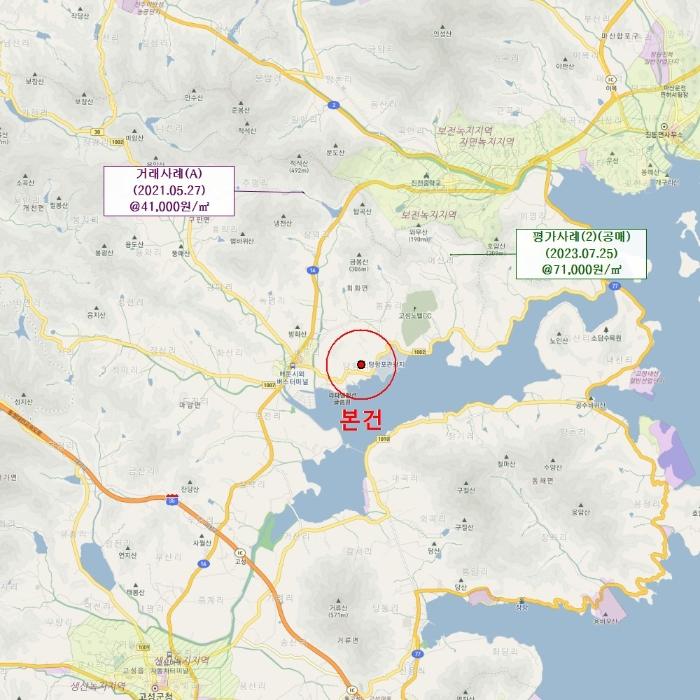Screen dimensions: 700x700
Task: Click route 77 shield near top-right coast
Action: (x=615, y=286)
